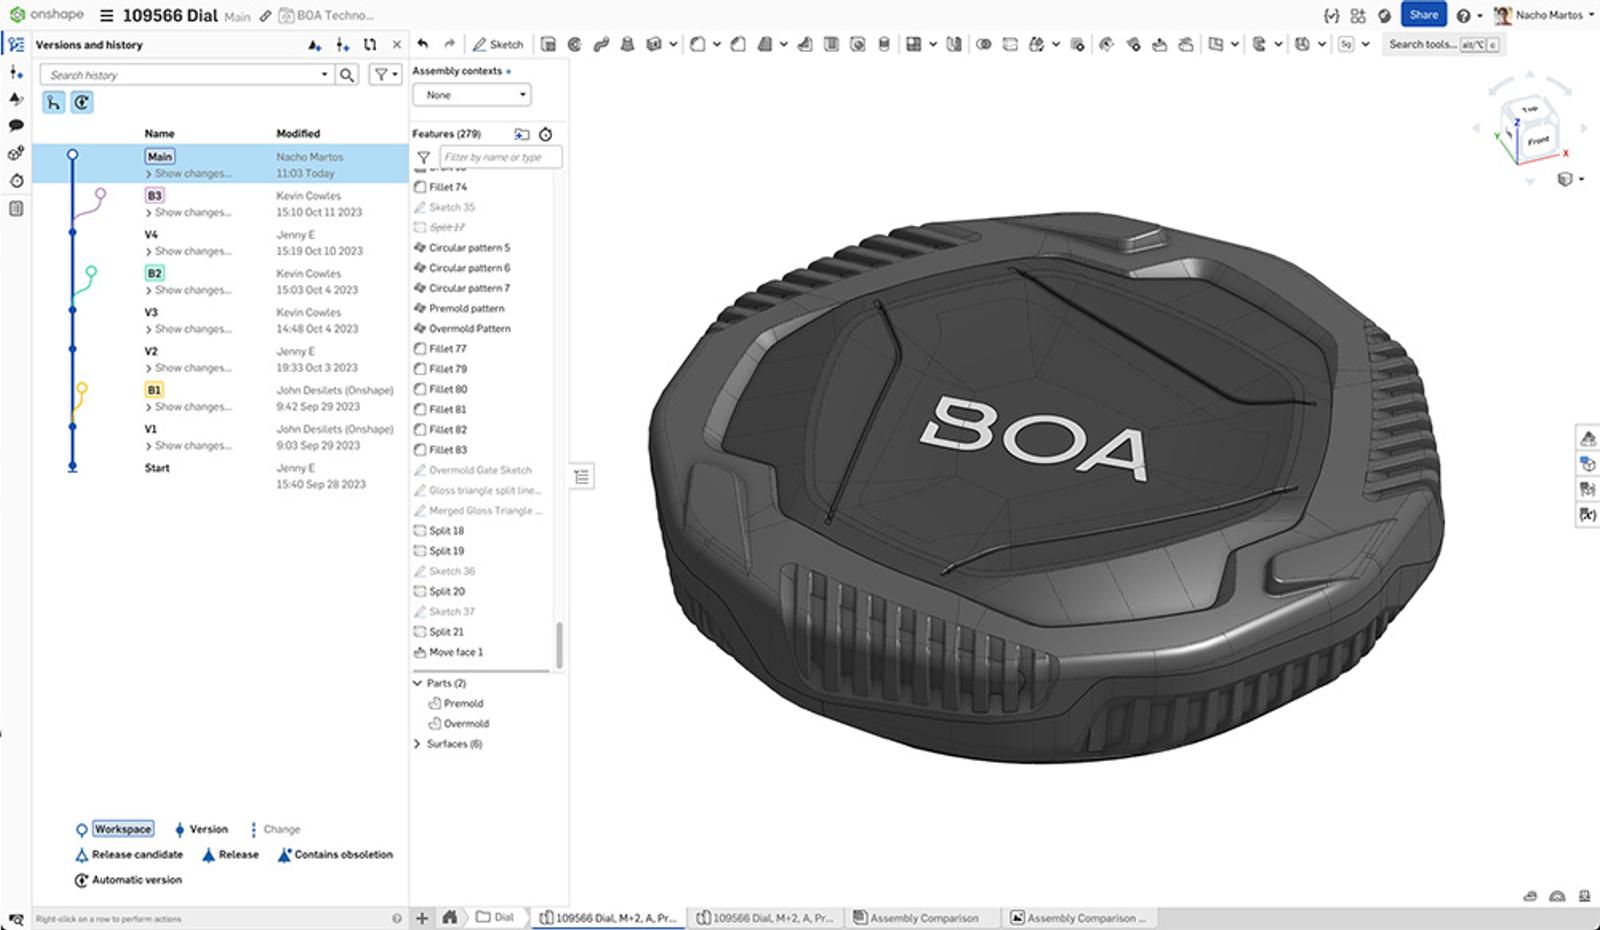Click the create version icon in panel header
This screenshot has width=1600, height=930.
tap(315, 45)
